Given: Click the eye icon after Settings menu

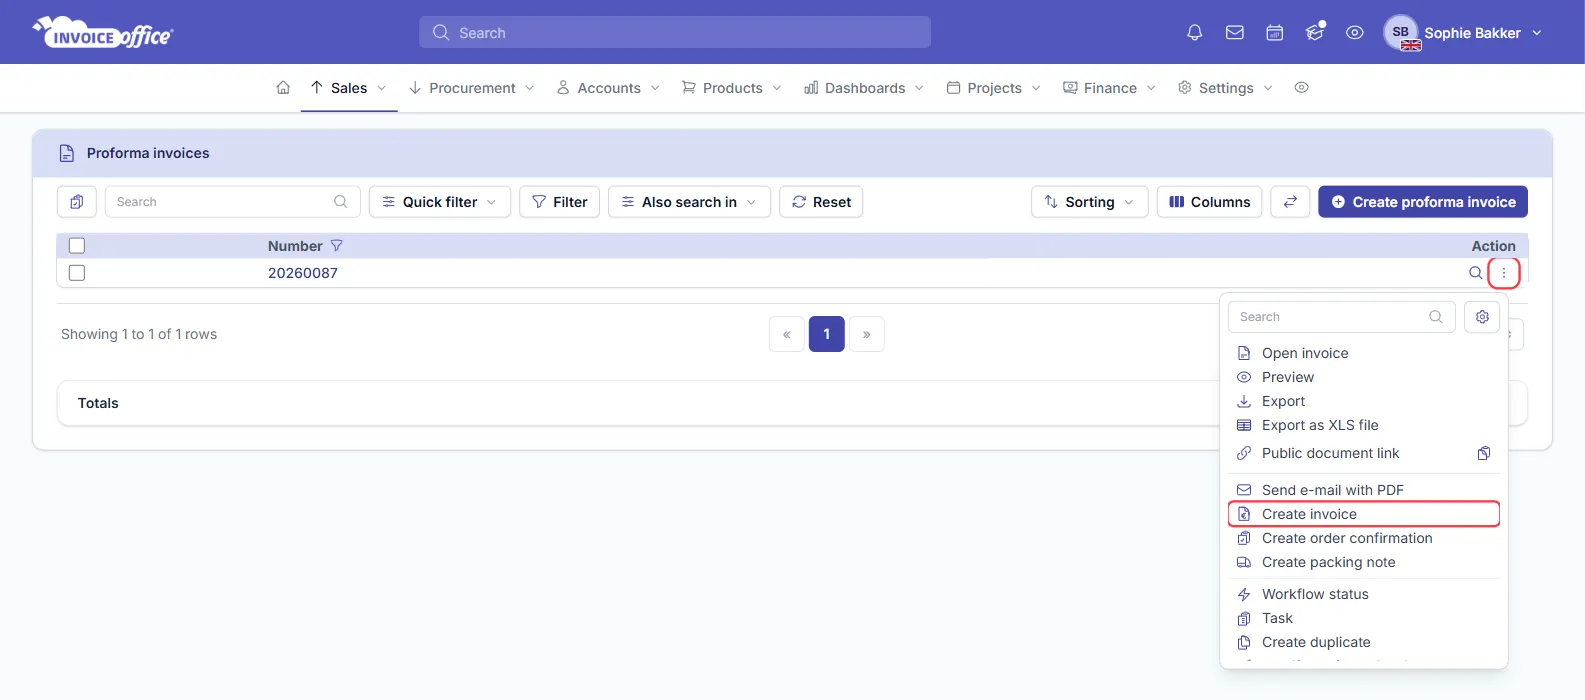Looking at the screenshot, I should pyautogui.click(x=1301, y=88).
